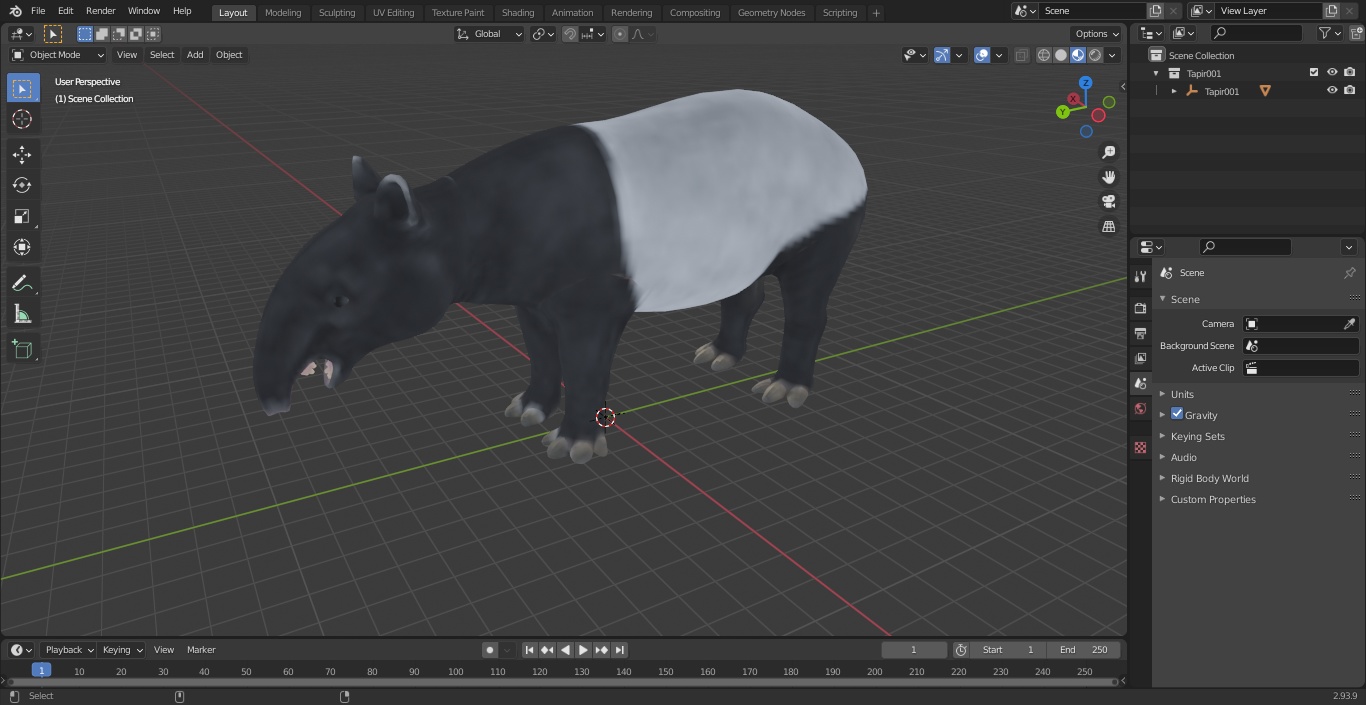The image size is (1366, 705).
Task: Pin the Scene properties panel
Action: pos(1349,272)
